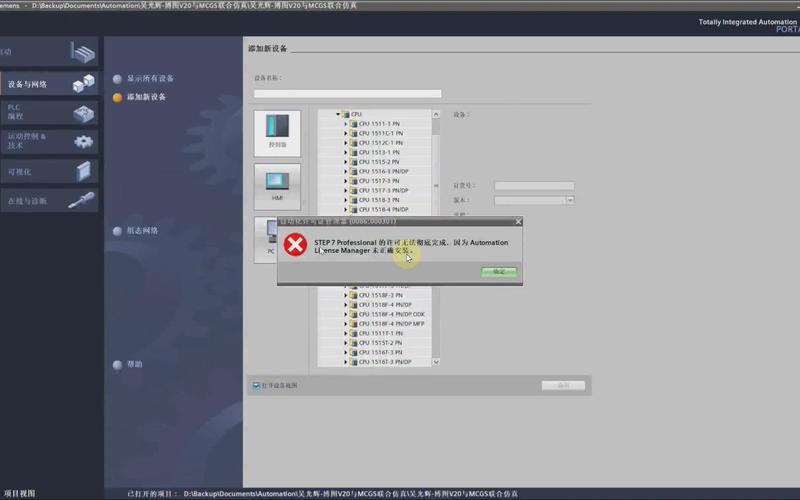The image size is (800, 500).
Task: Click 确定 in the license error dialog
Action: click(x=498, y=272)
